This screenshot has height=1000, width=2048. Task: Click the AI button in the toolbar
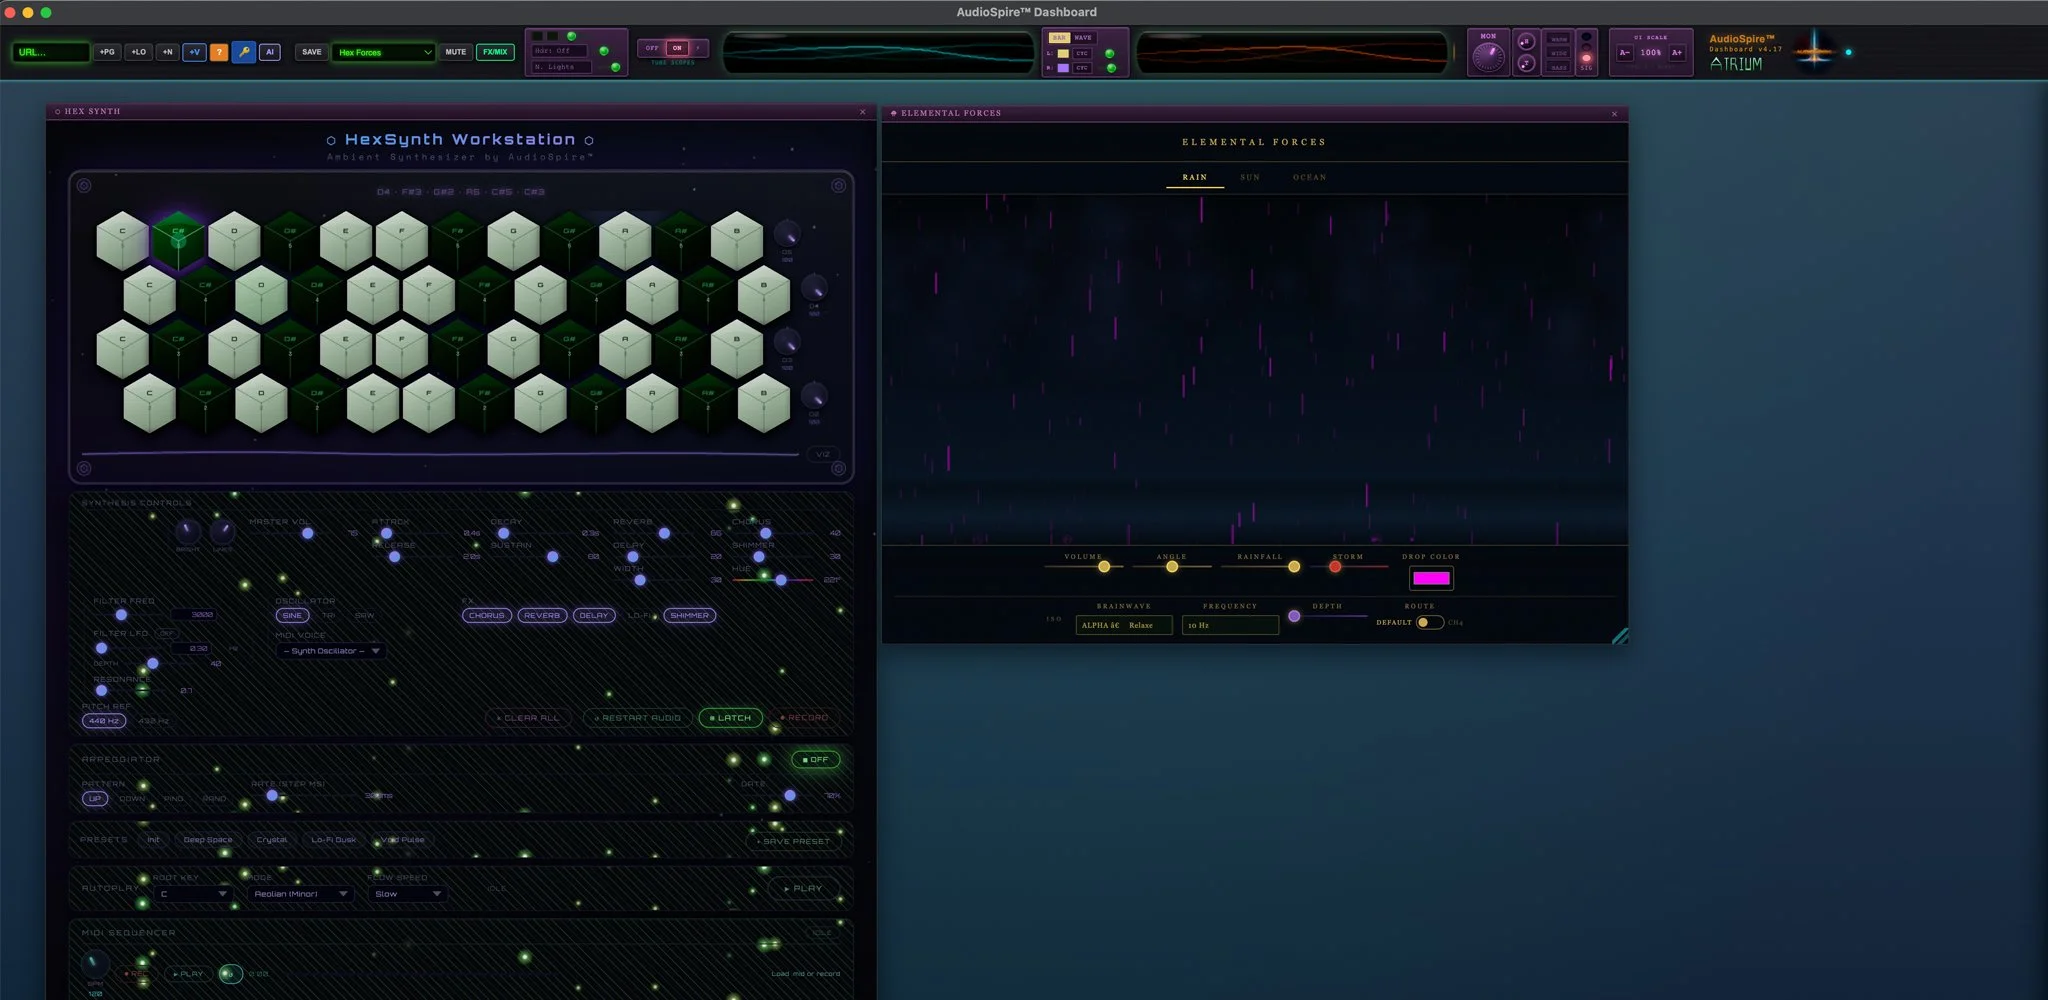[270, 52]
